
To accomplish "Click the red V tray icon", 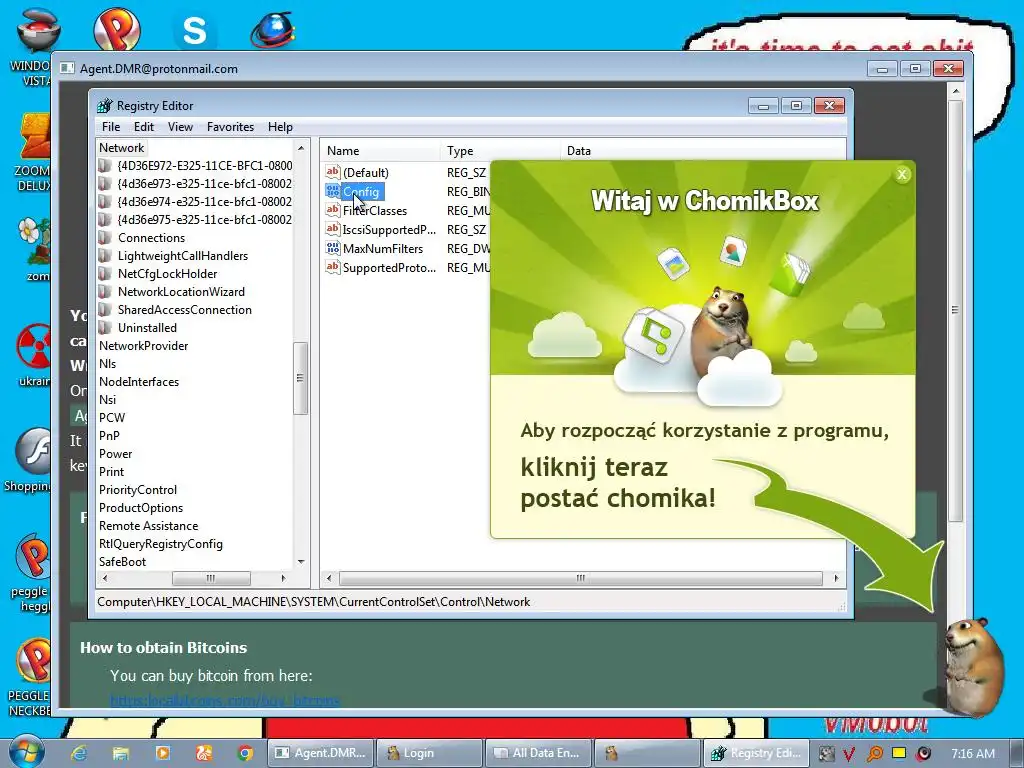I will point(849,754).
